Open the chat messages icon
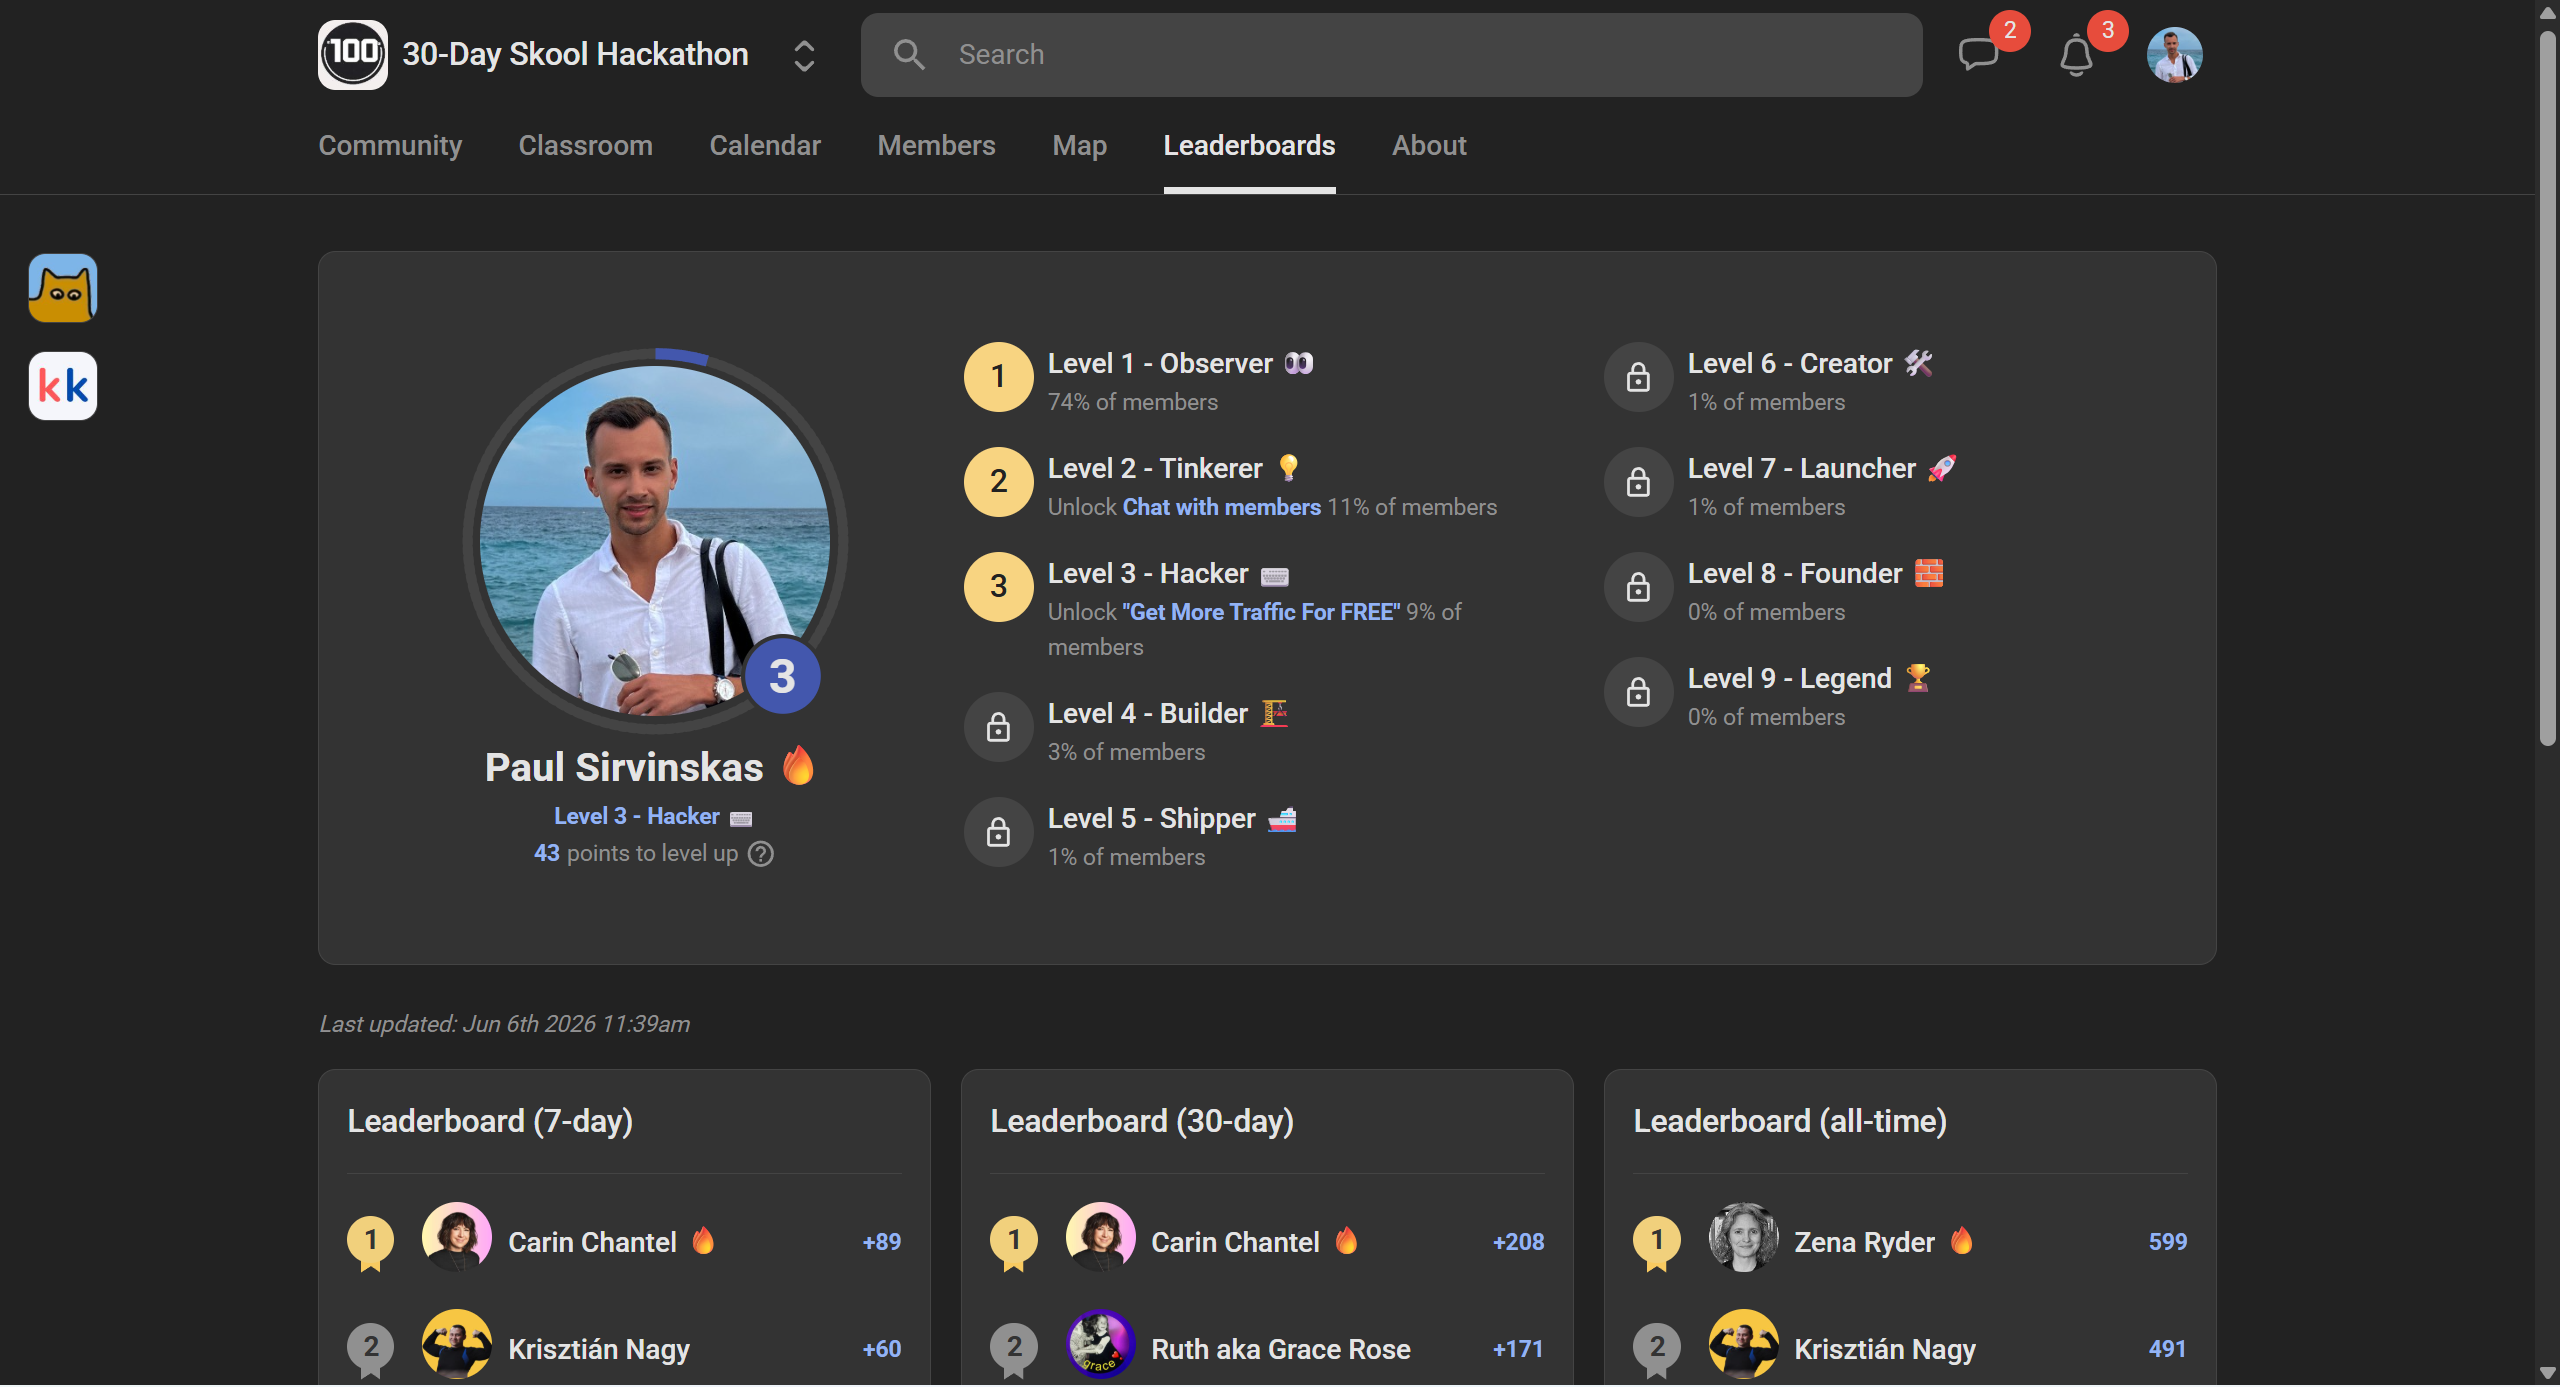2560x1387 pixels. click(1978, 54)
